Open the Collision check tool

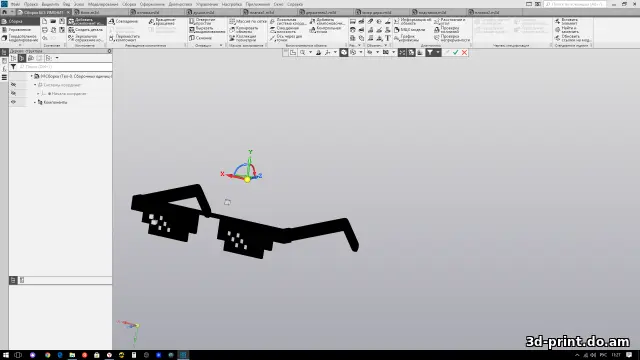pyautogui.click(x=447, y=30)
